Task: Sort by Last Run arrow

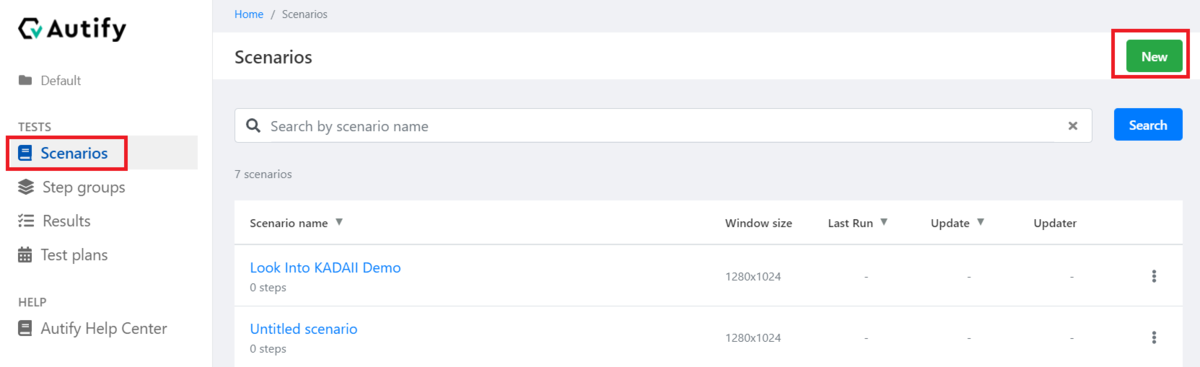Action: click(884, 222)
